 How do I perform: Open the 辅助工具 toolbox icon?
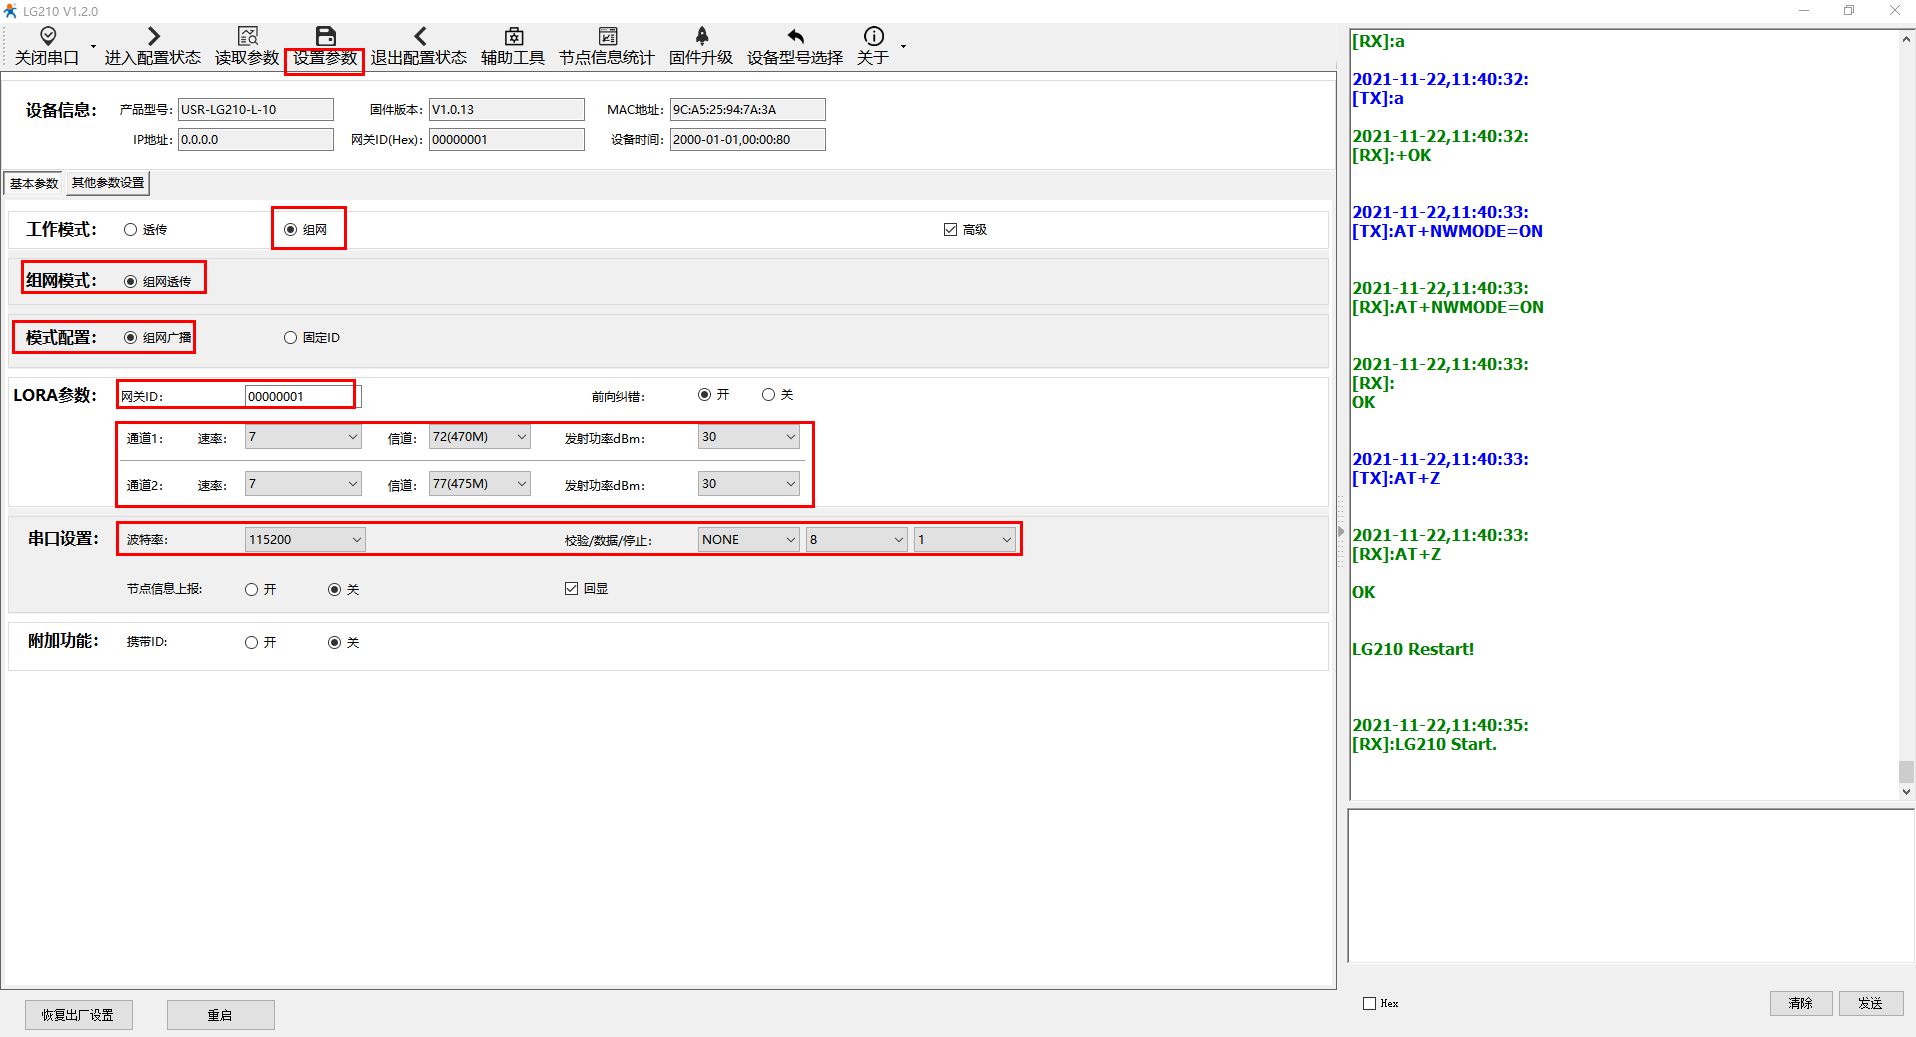[513, 37]
